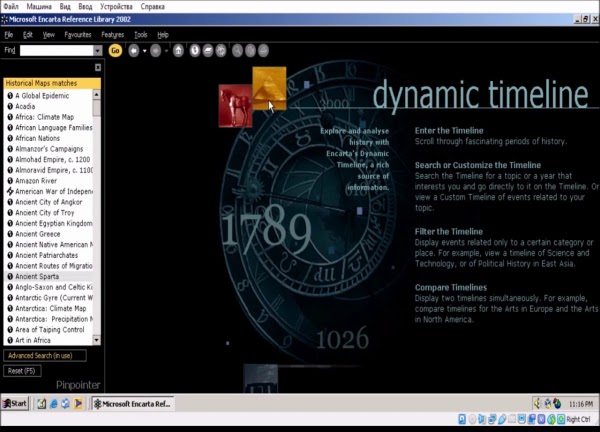
Task: Close the Pinpointer pane with the X
Action: tap(98, 67)
